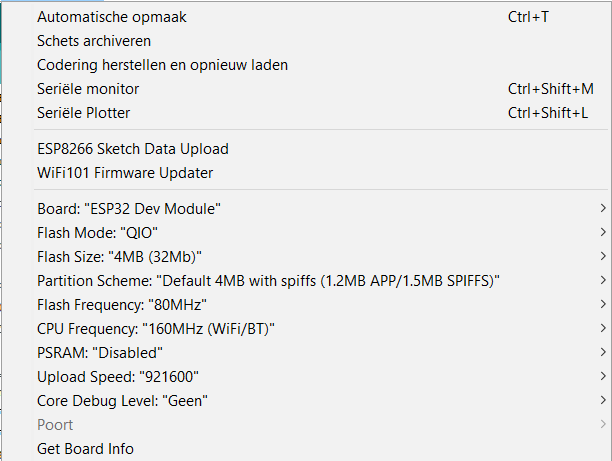Launch the Seriële Plotter

click(x=84, y=113)
